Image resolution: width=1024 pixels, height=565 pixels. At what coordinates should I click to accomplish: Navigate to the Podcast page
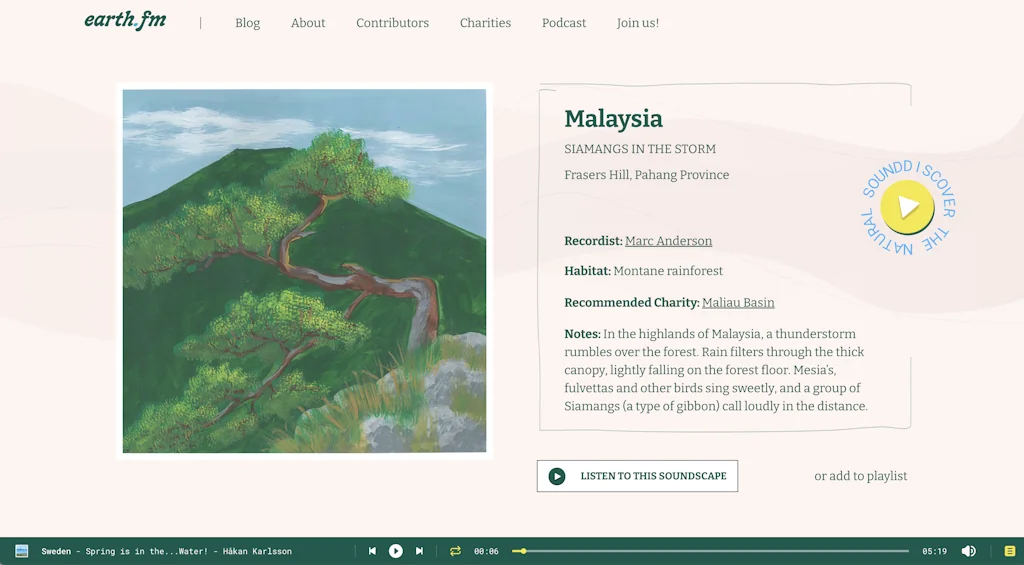[564, 23]
